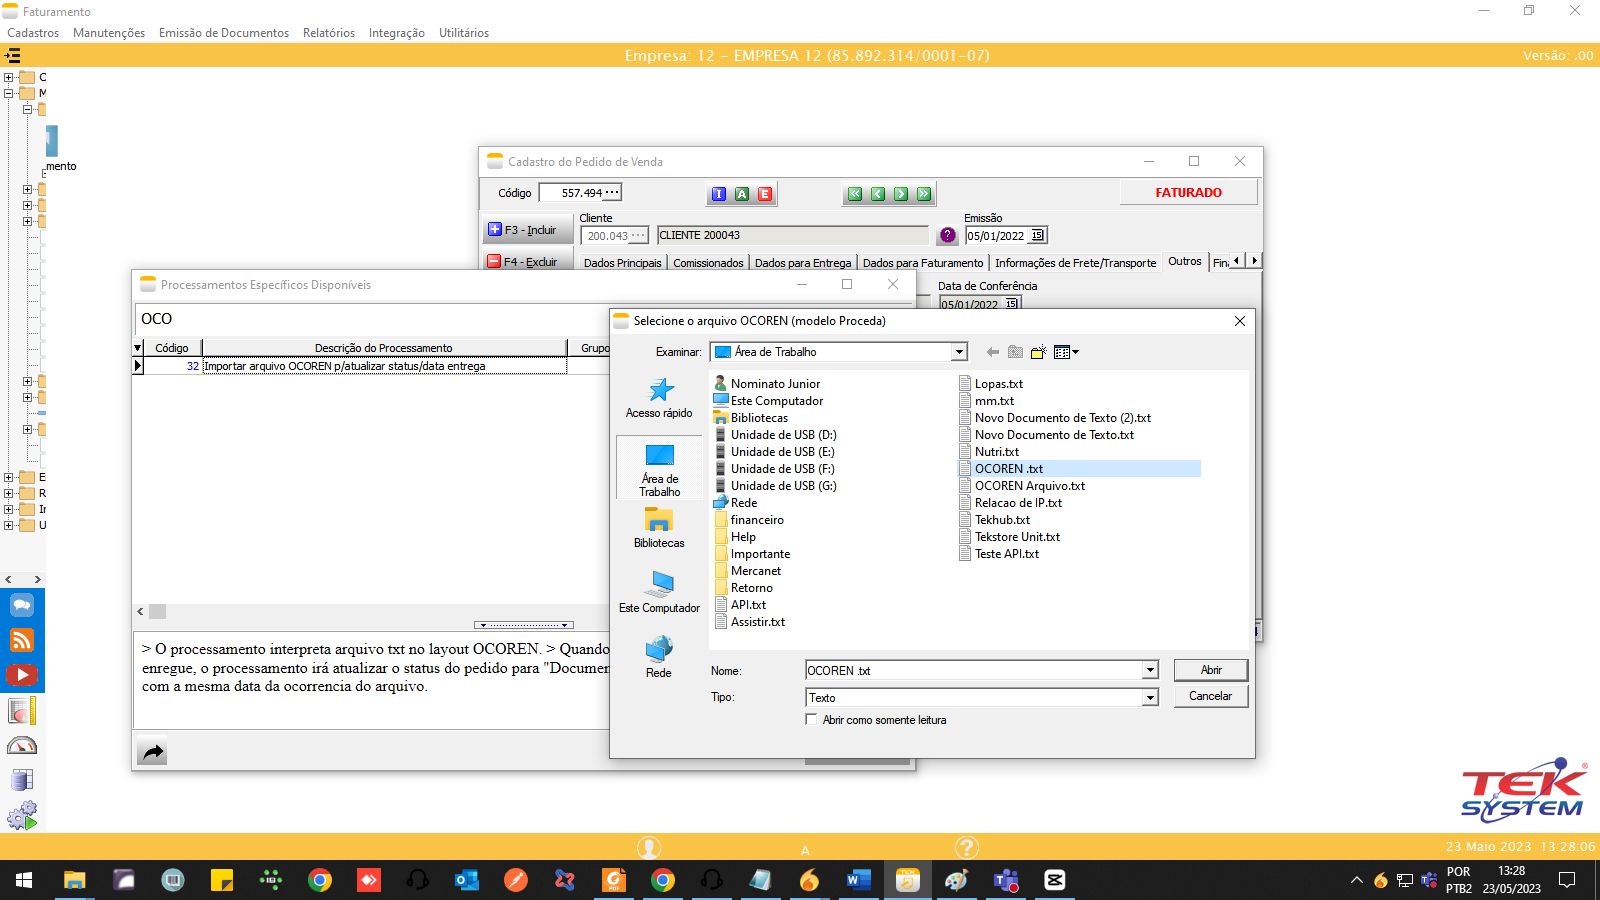The height and width of the screenshot is (900, 1600).
Task: Select Área de Trabalho in places bar
Action: (659, 470)
